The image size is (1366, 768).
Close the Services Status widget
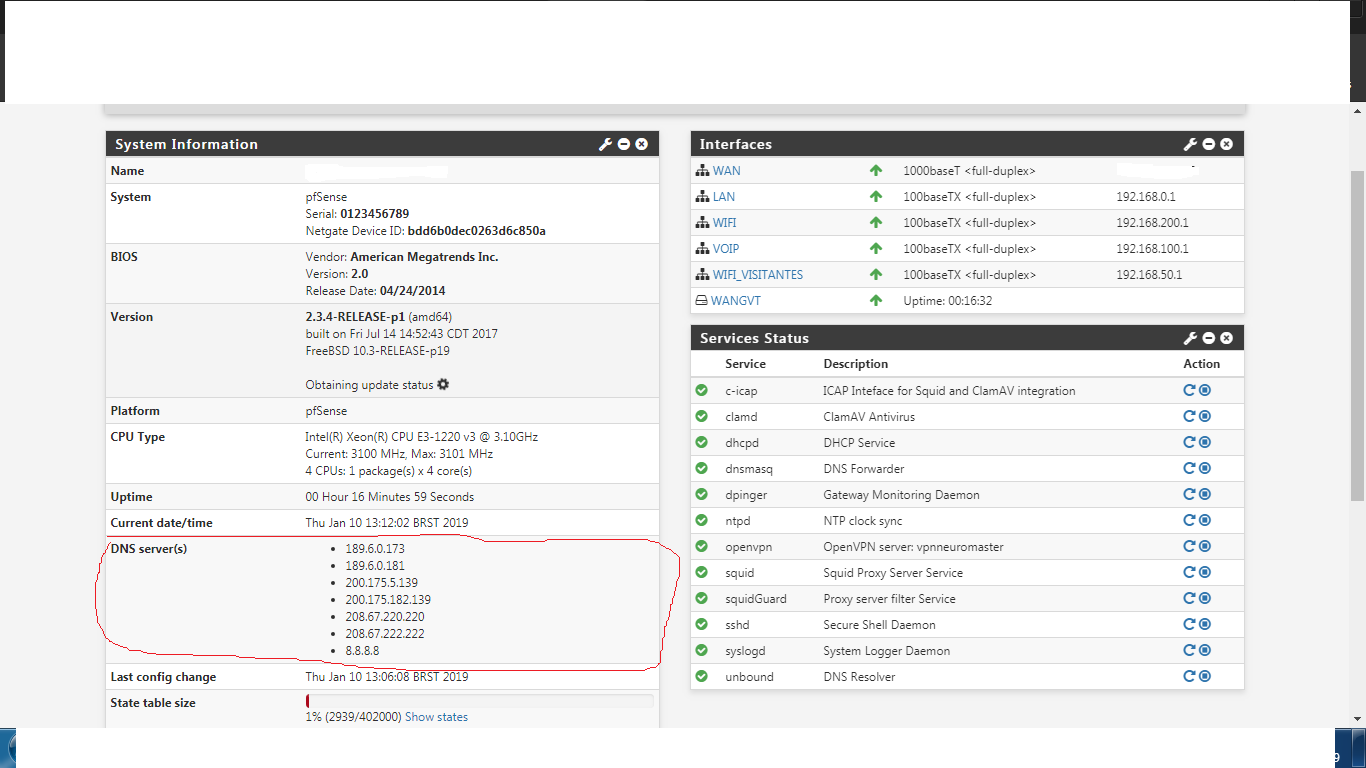coord(1227,339)
